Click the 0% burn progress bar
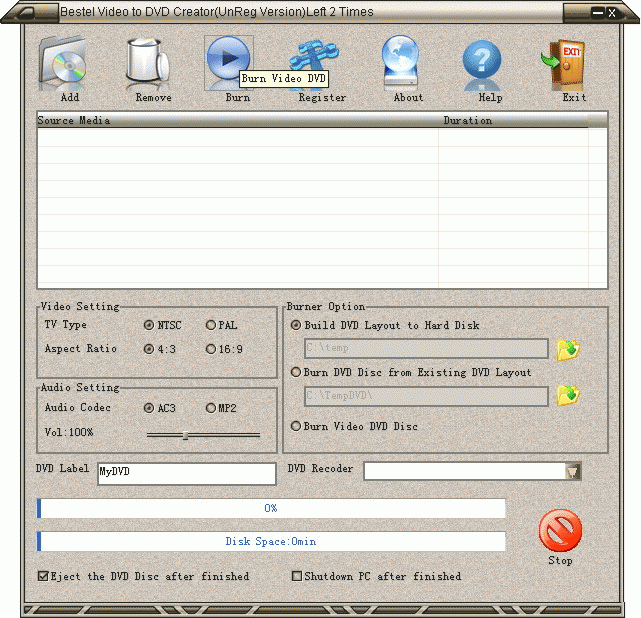The image size is (641, 618). pyautogui.click(x=271, y=508)
